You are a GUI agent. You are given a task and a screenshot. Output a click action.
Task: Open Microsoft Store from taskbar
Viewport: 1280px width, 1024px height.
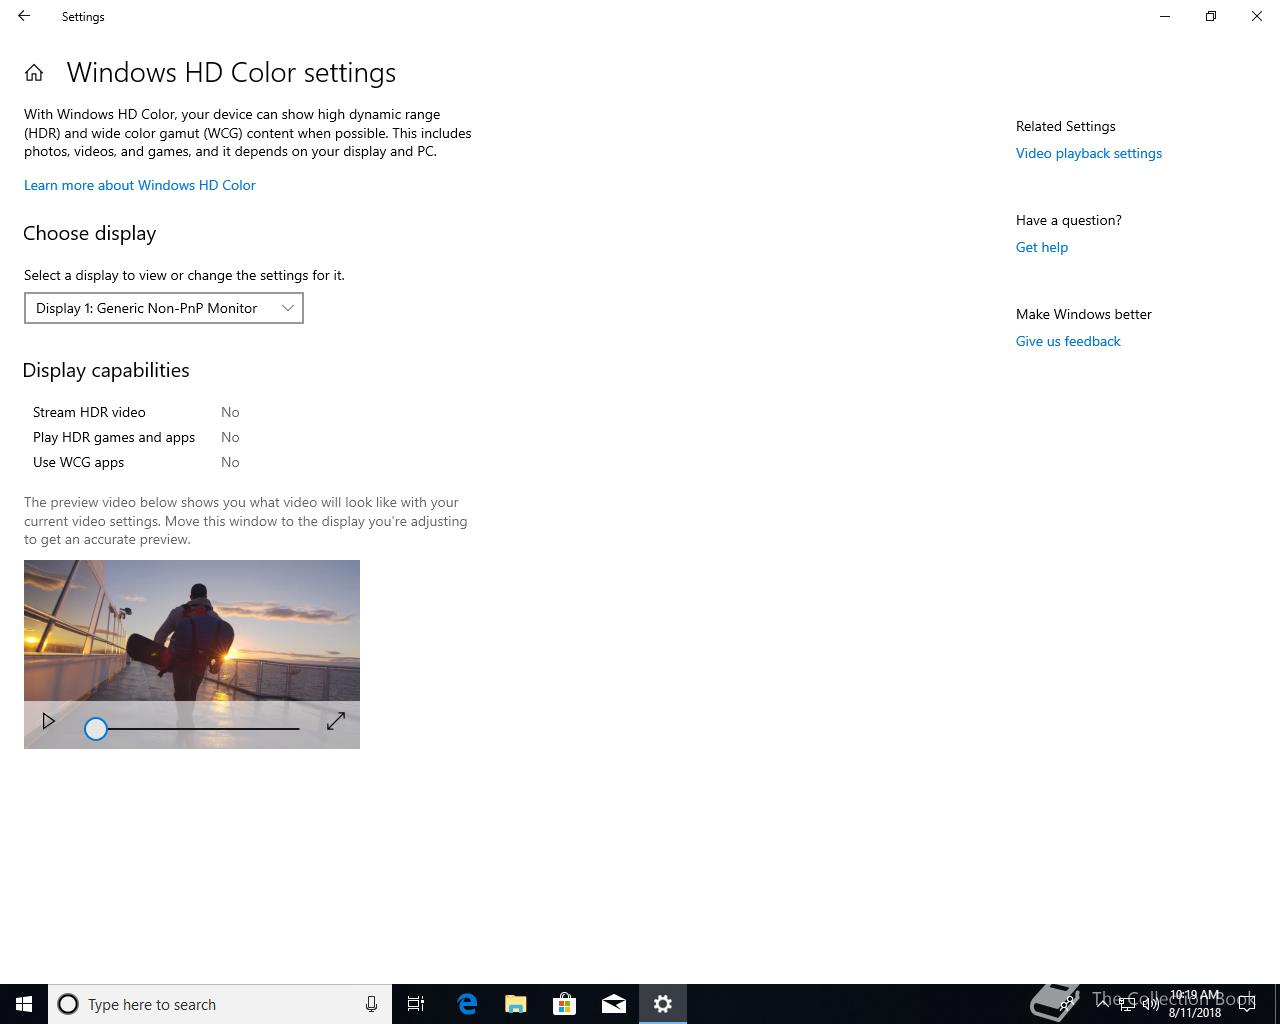coord(565,1004)
